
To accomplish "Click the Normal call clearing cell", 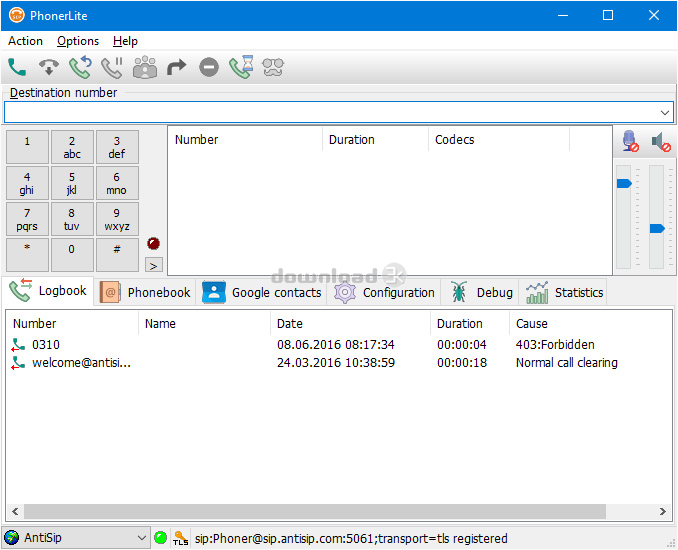I will pyautogui.click(x=566, y=363).
